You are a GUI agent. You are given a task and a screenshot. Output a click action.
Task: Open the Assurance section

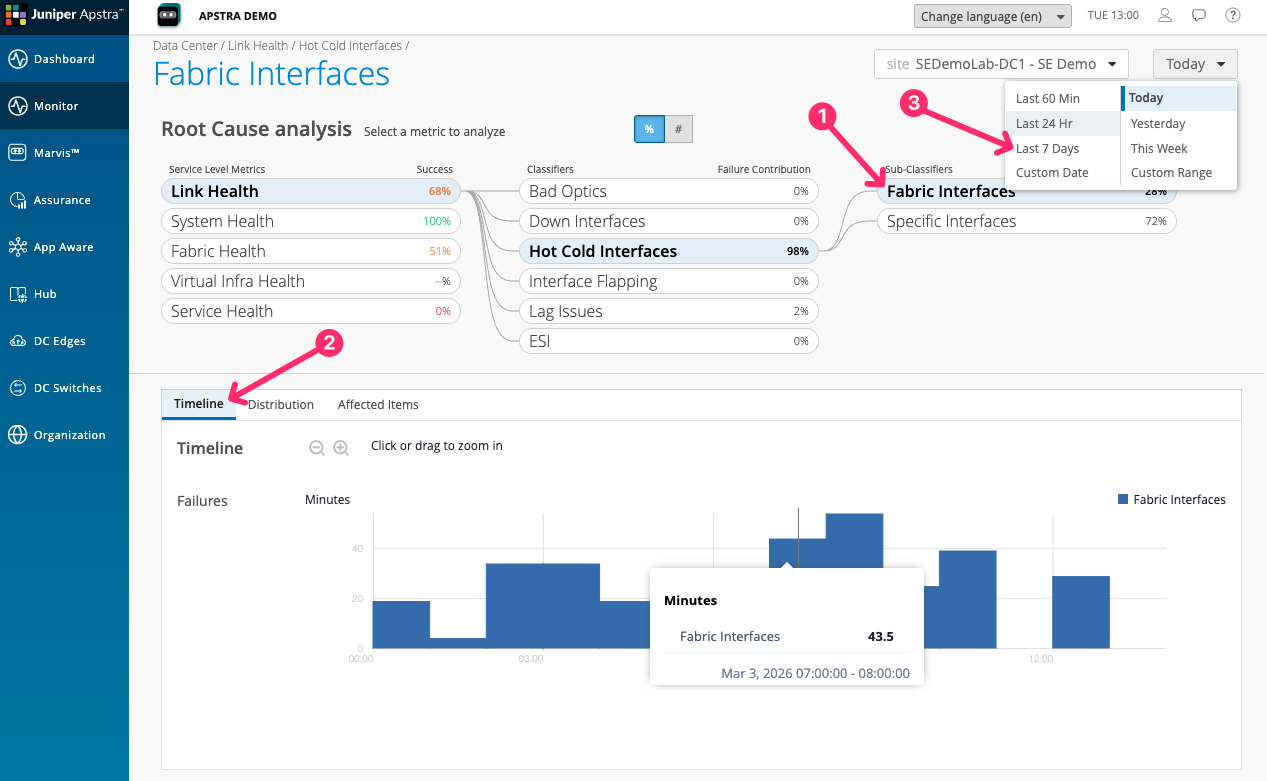[64, 199]
